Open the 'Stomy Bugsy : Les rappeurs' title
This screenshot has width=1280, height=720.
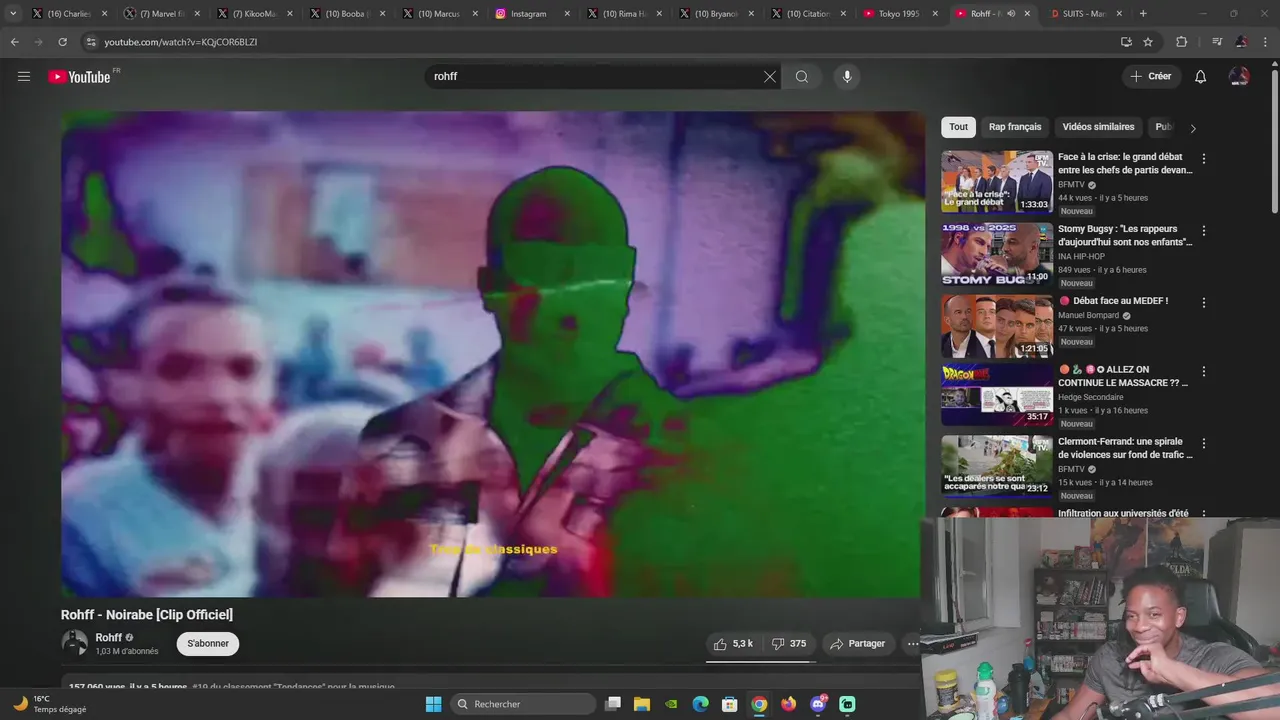tap(1125, 235)
